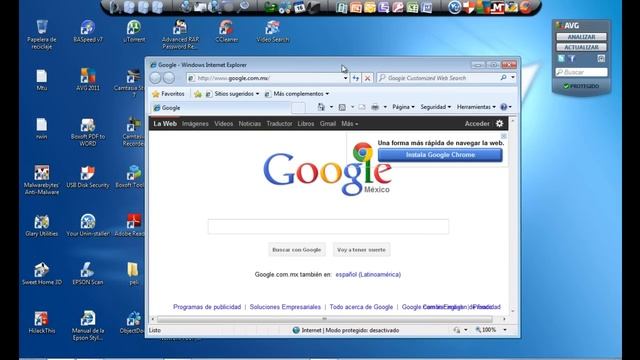Expand the address bar history dropdown
The width and height of the screenshot is (640, 360).
[345, 78]
